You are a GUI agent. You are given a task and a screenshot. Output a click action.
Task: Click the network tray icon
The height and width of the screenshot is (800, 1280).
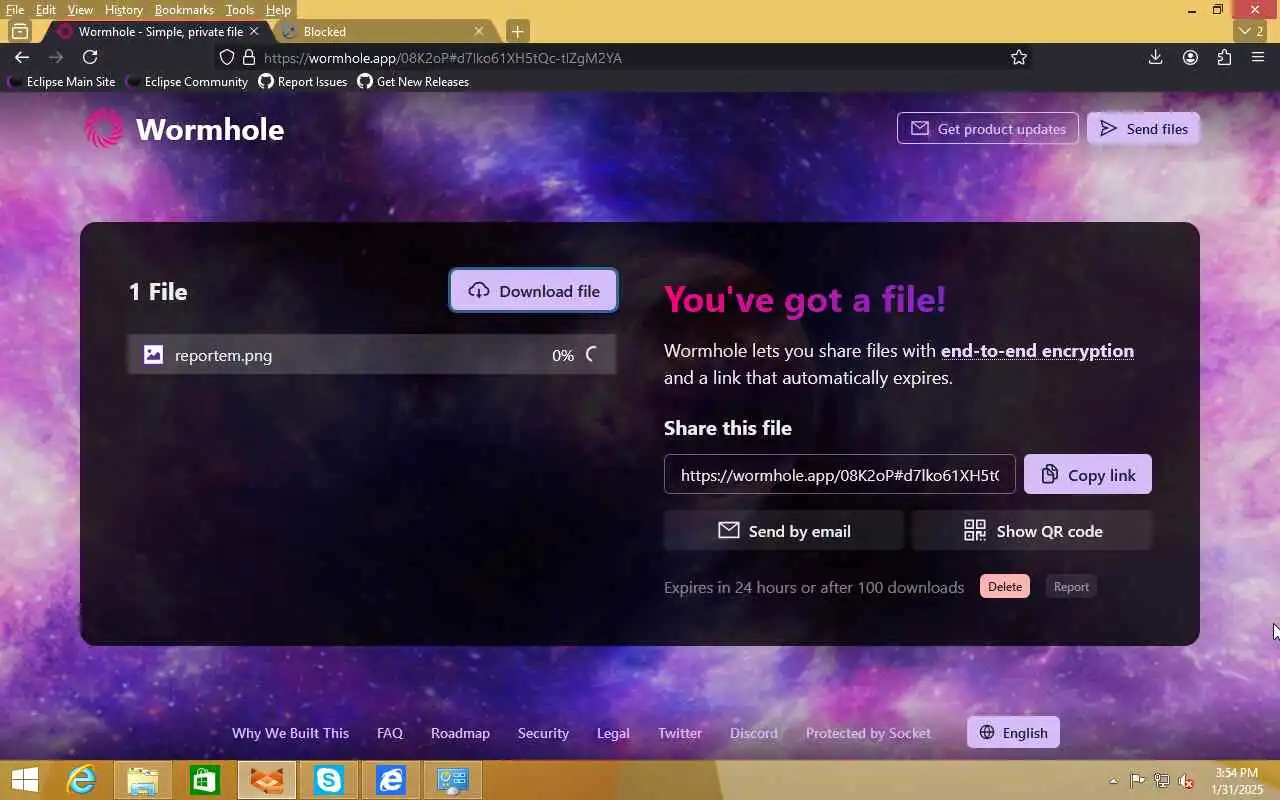tap(1162, 781)
